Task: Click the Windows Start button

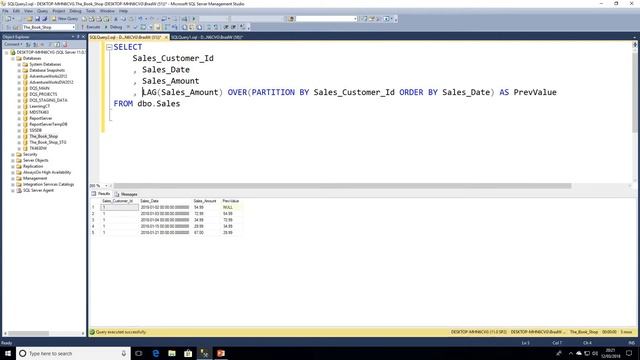Action: [7, 353]
